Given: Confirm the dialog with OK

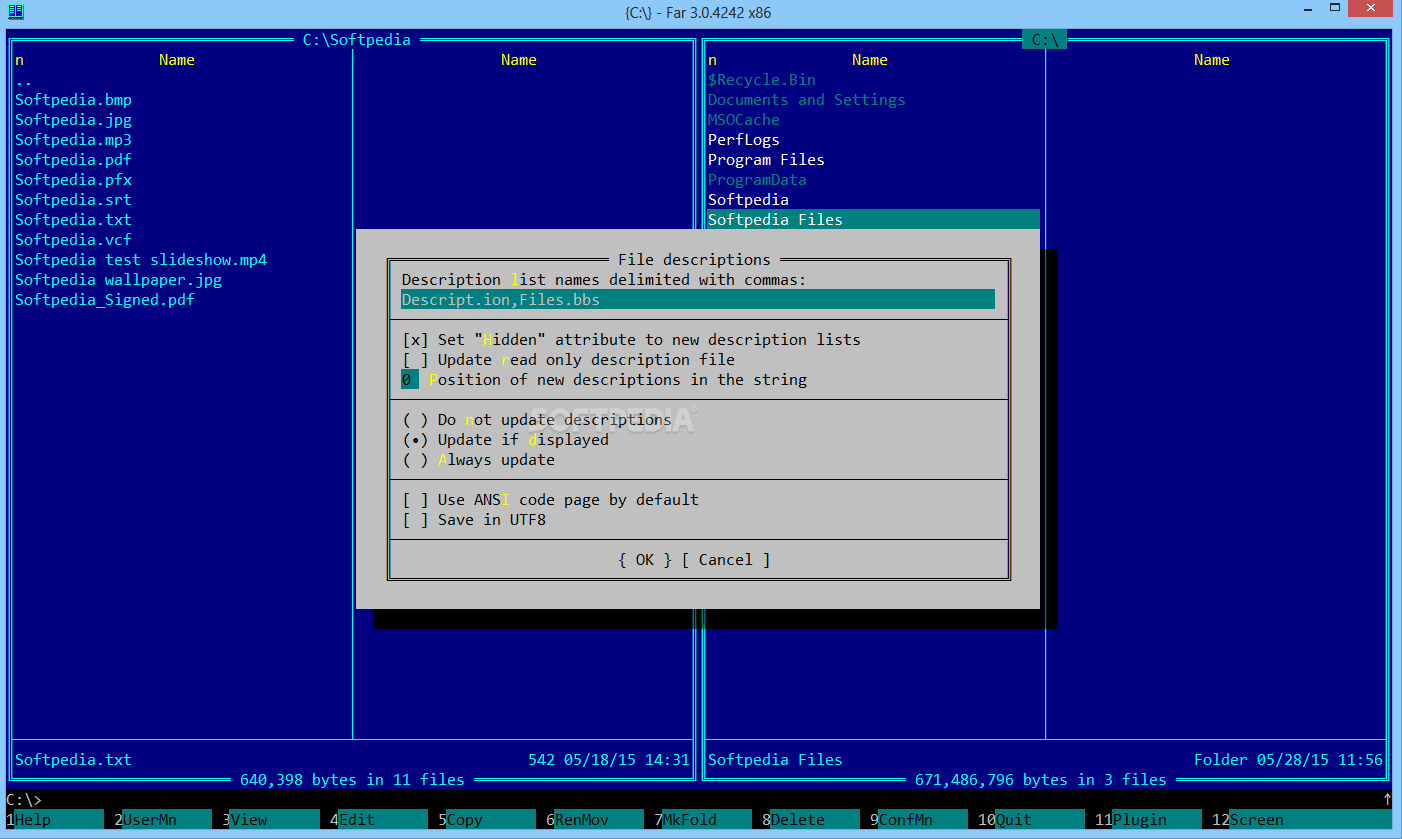Looking at the screenshot, I should pos(645,560).
